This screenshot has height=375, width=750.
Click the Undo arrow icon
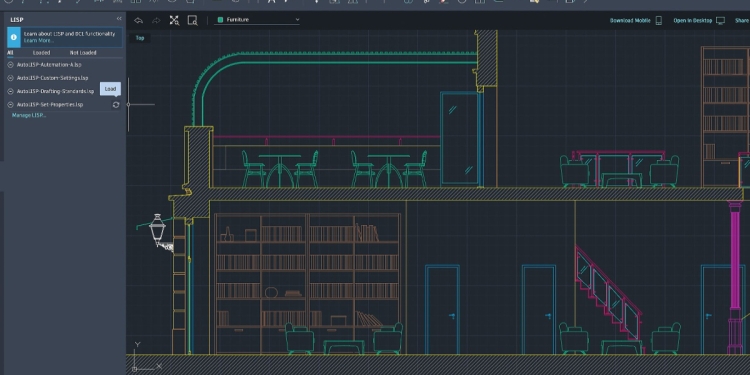[x=138, y=20]
